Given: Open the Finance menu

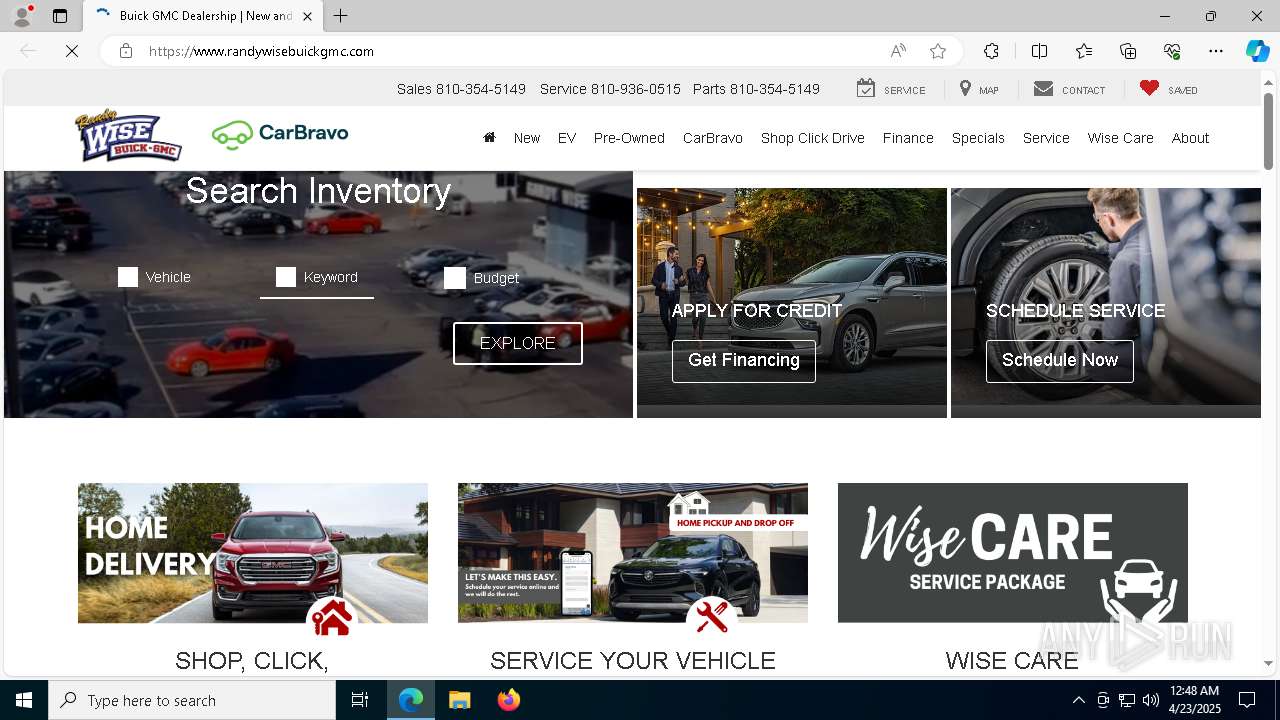Looking at the screenshot, I should 908,138.
